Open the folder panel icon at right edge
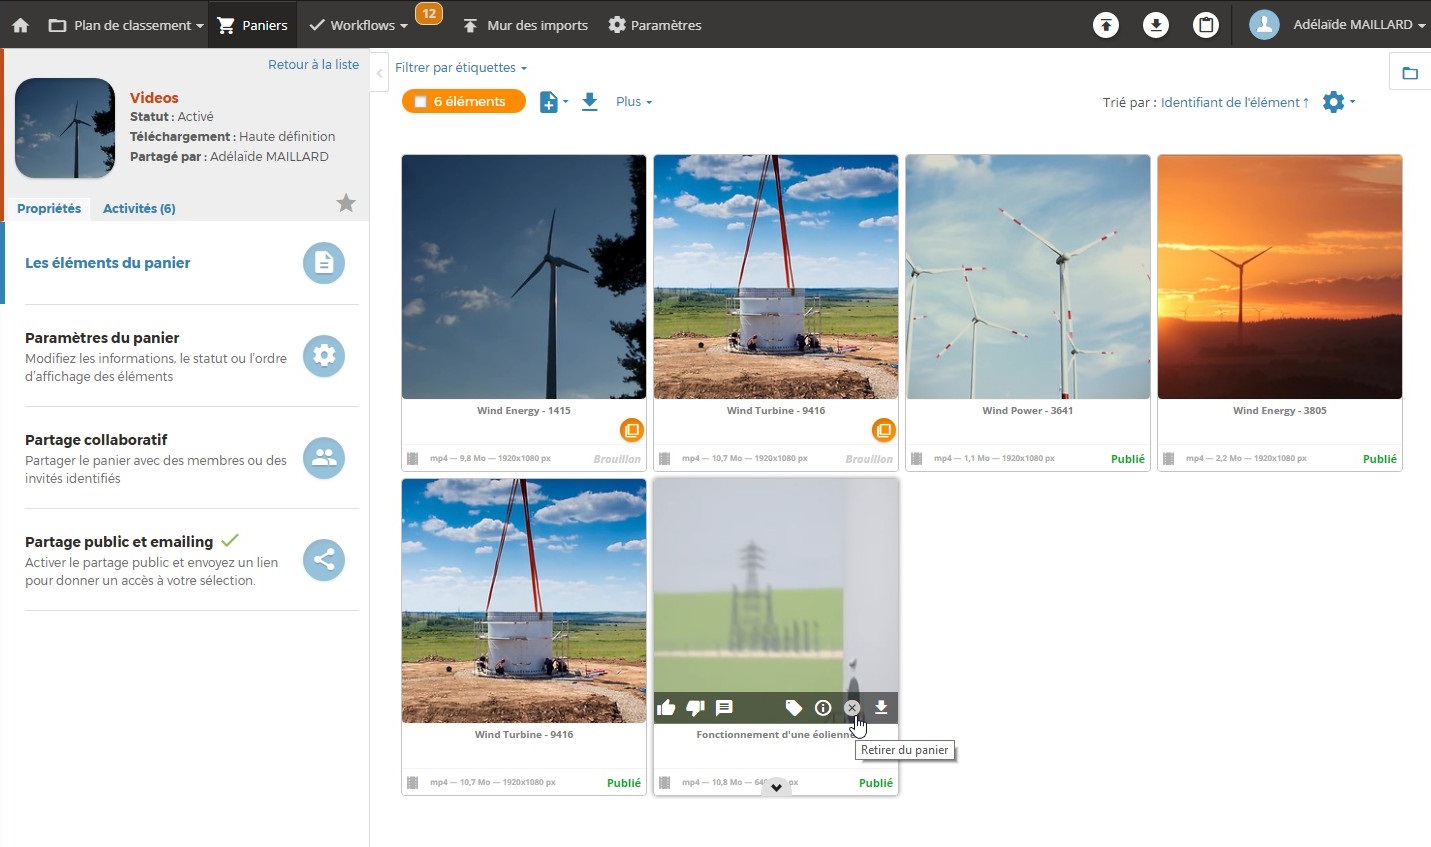Viewport: 1431px width, 847px height. (x=1410, y=73)
